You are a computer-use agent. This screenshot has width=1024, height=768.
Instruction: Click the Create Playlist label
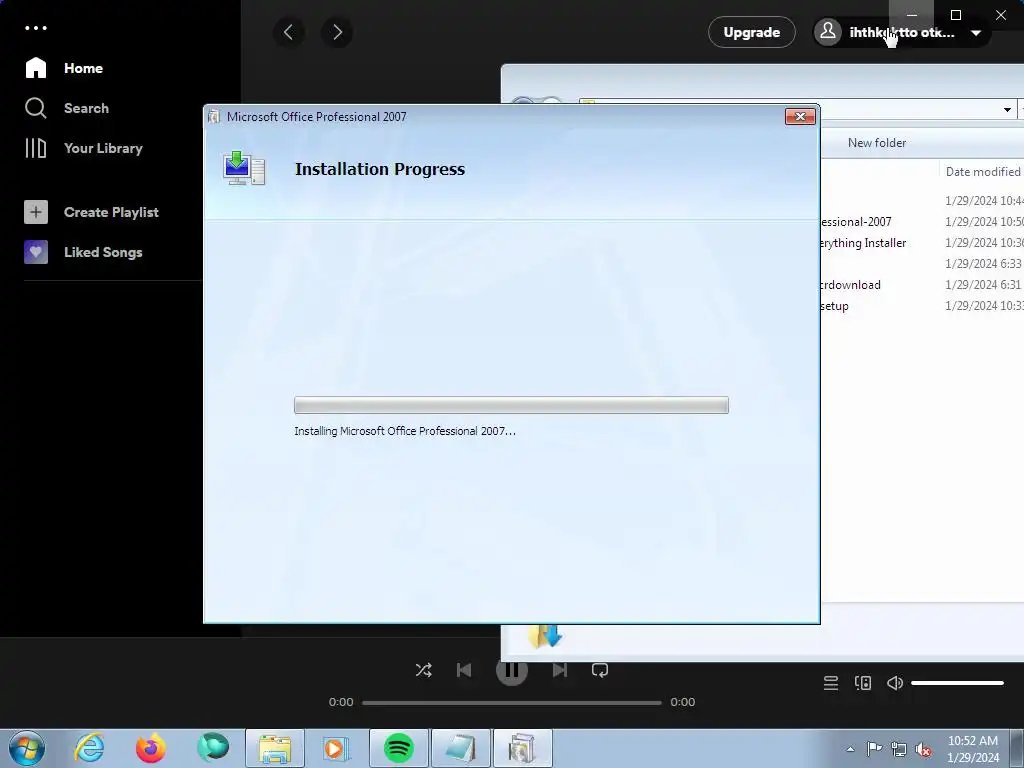click(x=111, y=212)
